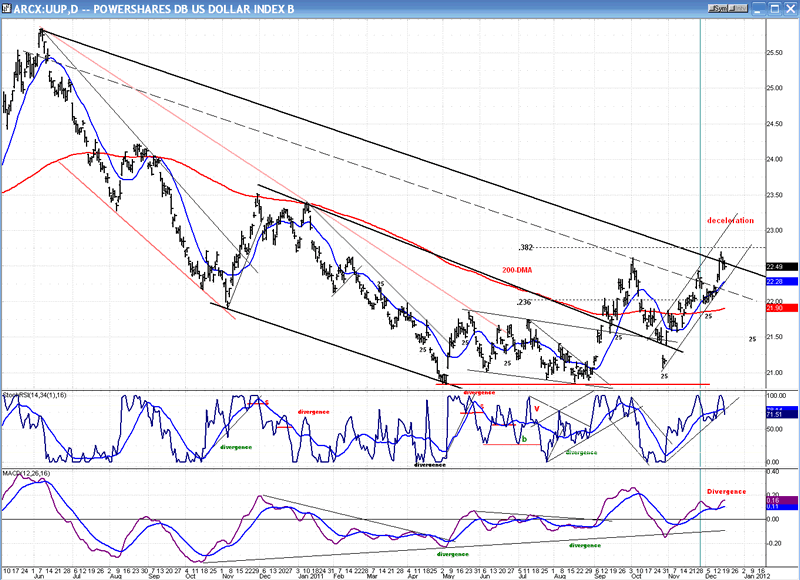Select the MACD(12,26,16) indicator label

28,473
